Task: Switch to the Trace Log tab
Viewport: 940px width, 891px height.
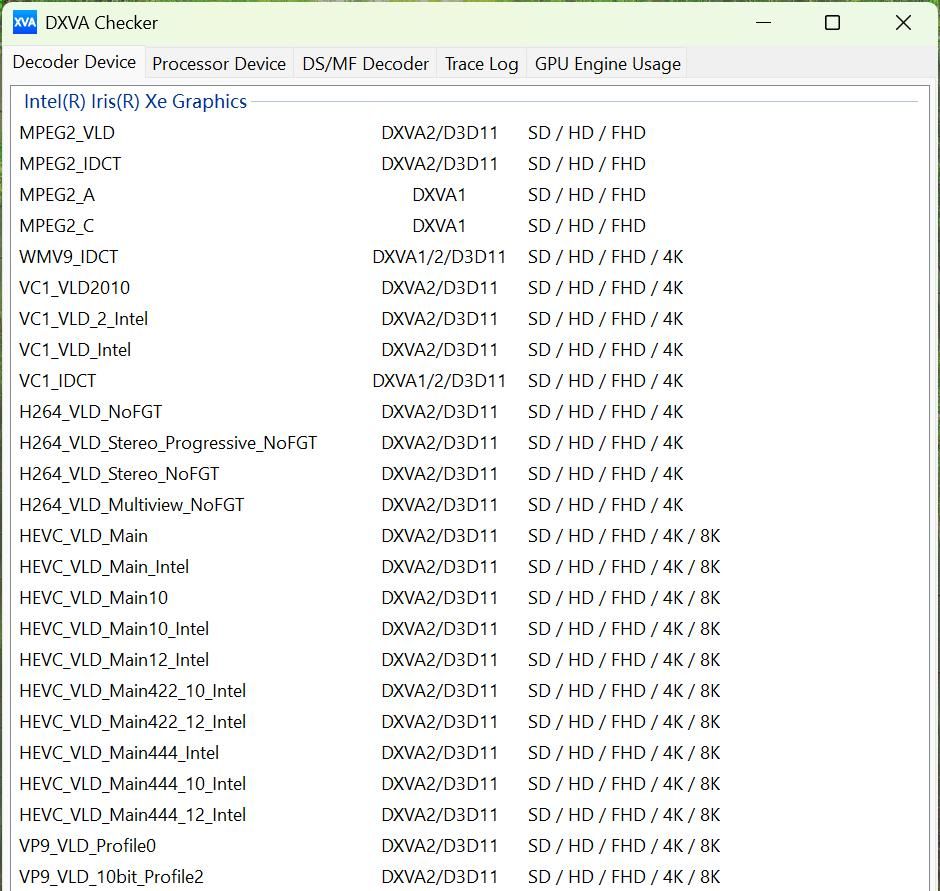Action: tap(481, 64)
